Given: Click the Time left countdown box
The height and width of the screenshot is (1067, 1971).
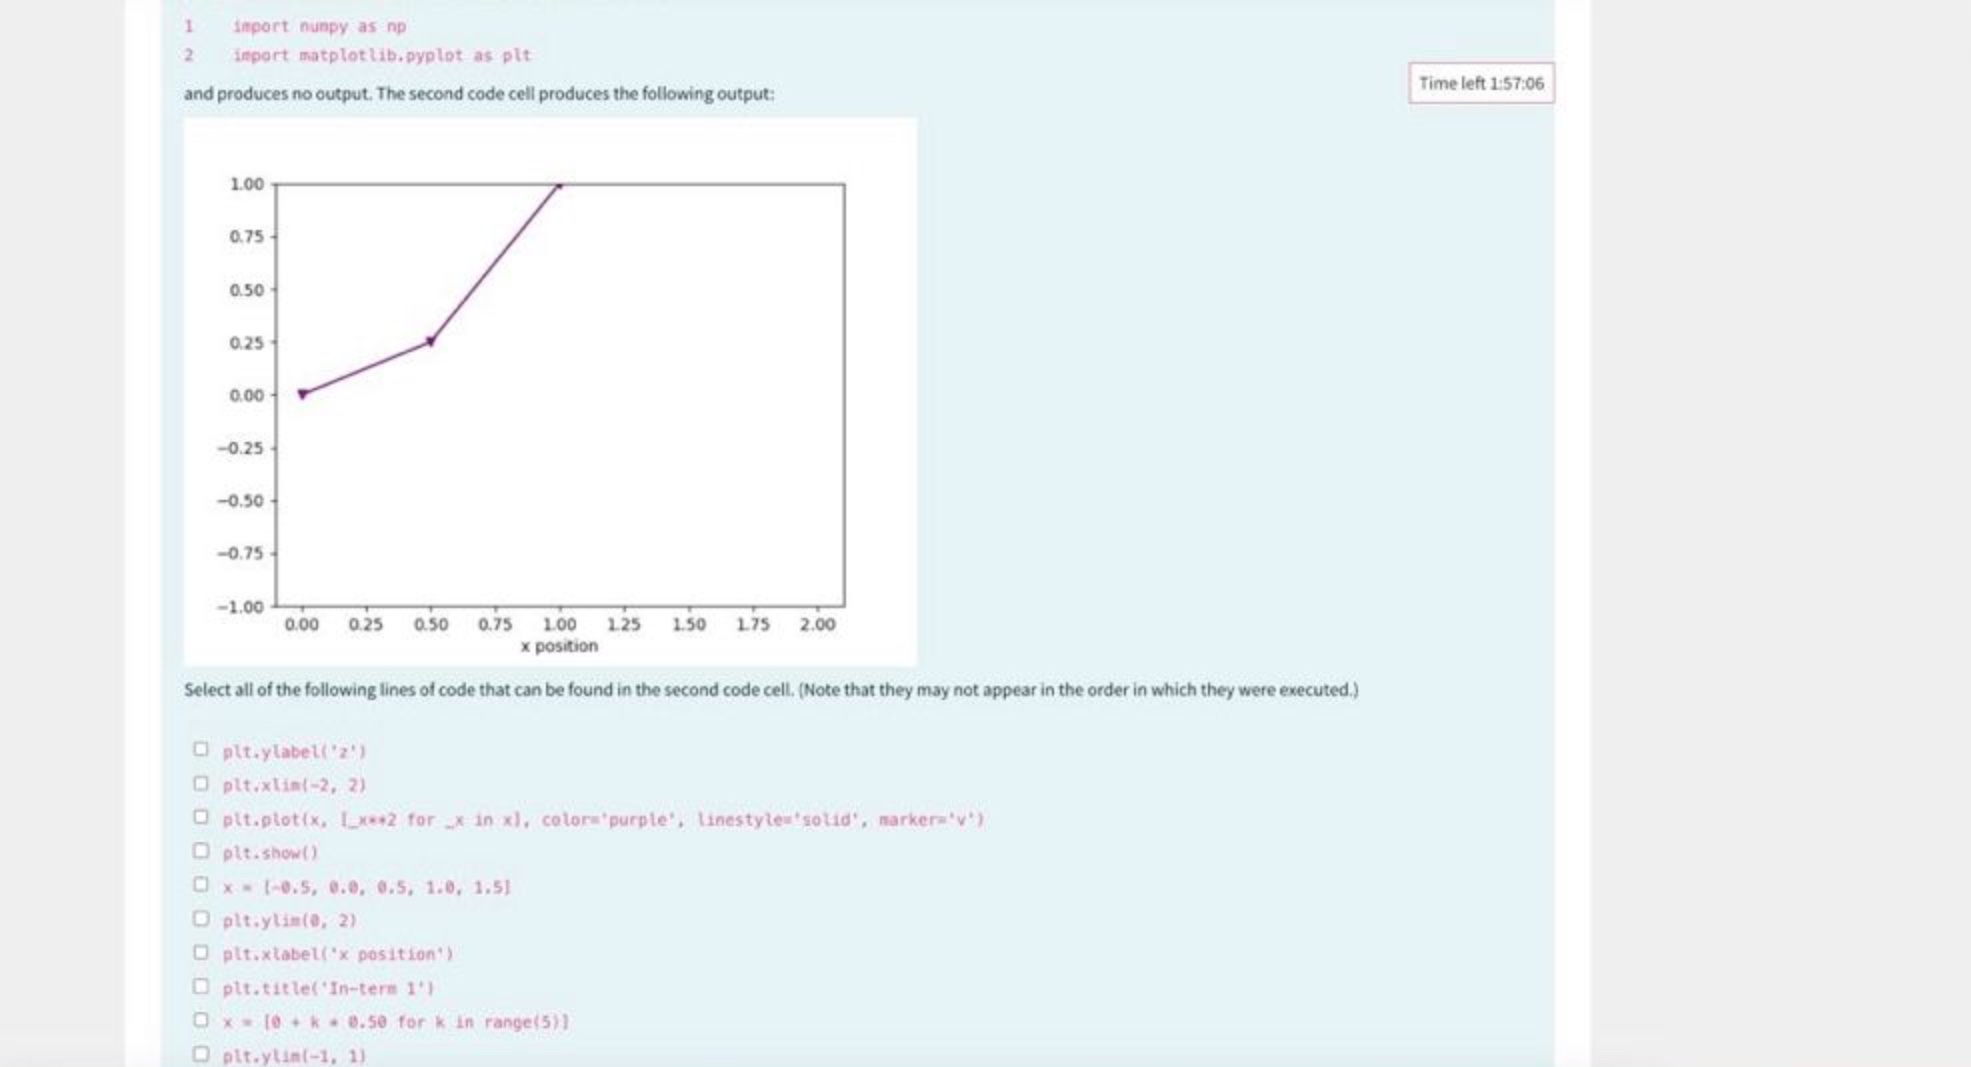Looking at the screenshot, I should tap(1481, 83).
